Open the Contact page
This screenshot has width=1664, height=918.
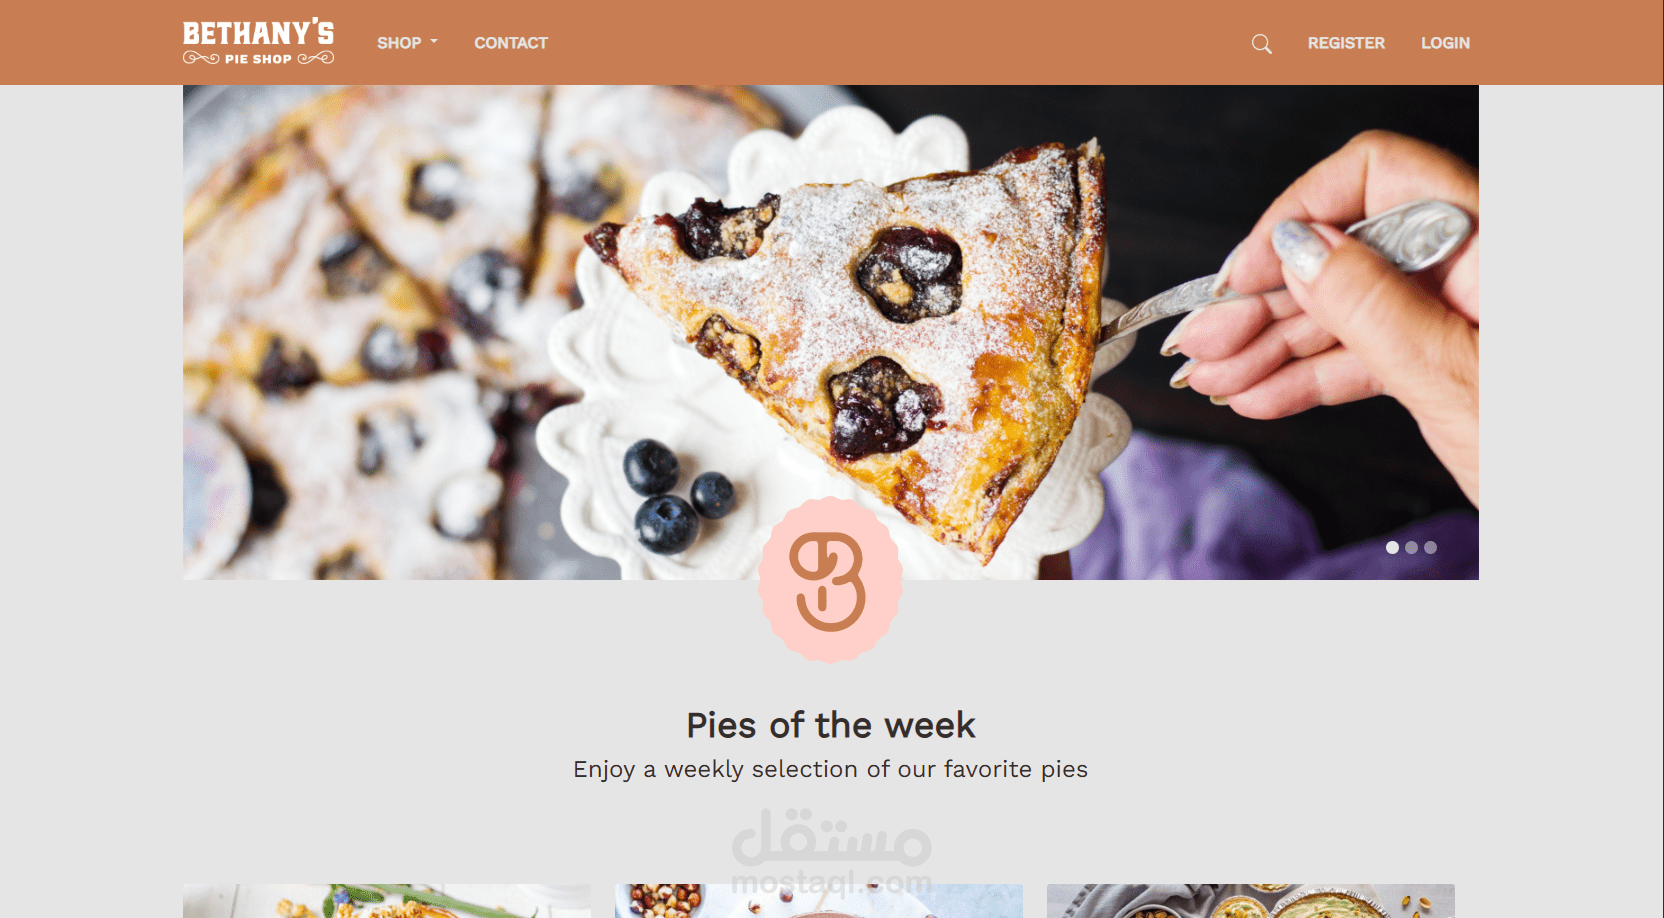[x=511, y=43]
